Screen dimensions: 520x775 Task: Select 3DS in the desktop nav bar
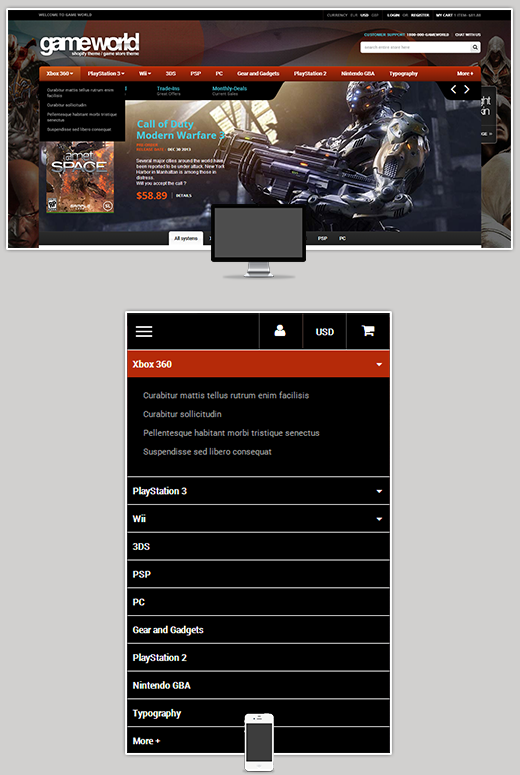click(171, 74)
